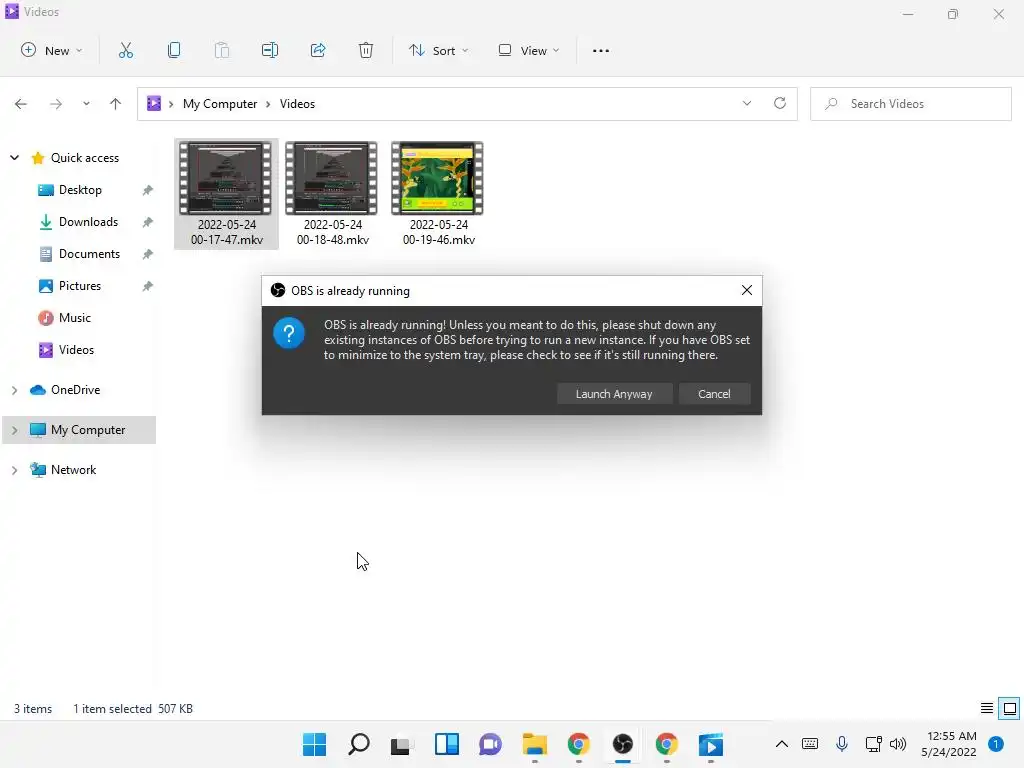Click the network display tray icon
This screenshot has height=768, width=1024.
pos(873,743)
